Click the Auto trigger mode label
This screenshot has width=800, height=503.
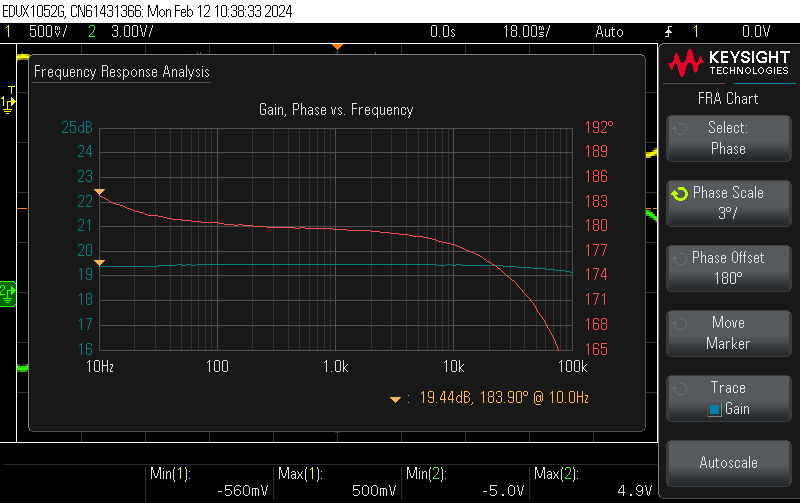(x=609, y=32)
